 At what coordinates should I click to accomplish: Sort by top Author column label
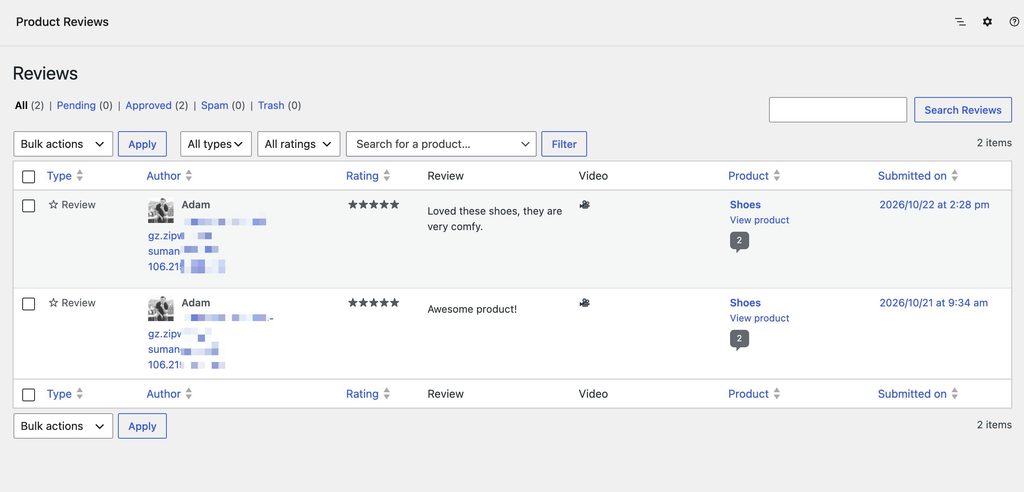(x=163, y=176)
